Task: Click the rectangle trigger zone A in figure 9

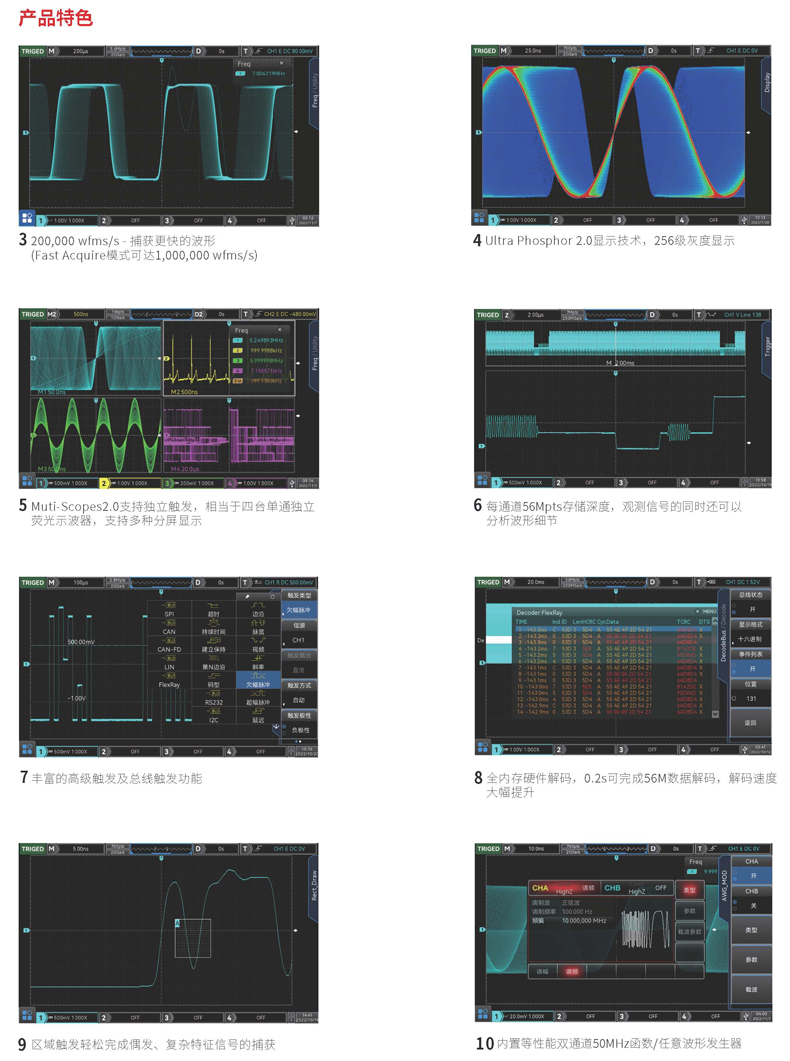Action: click(193, 937)
